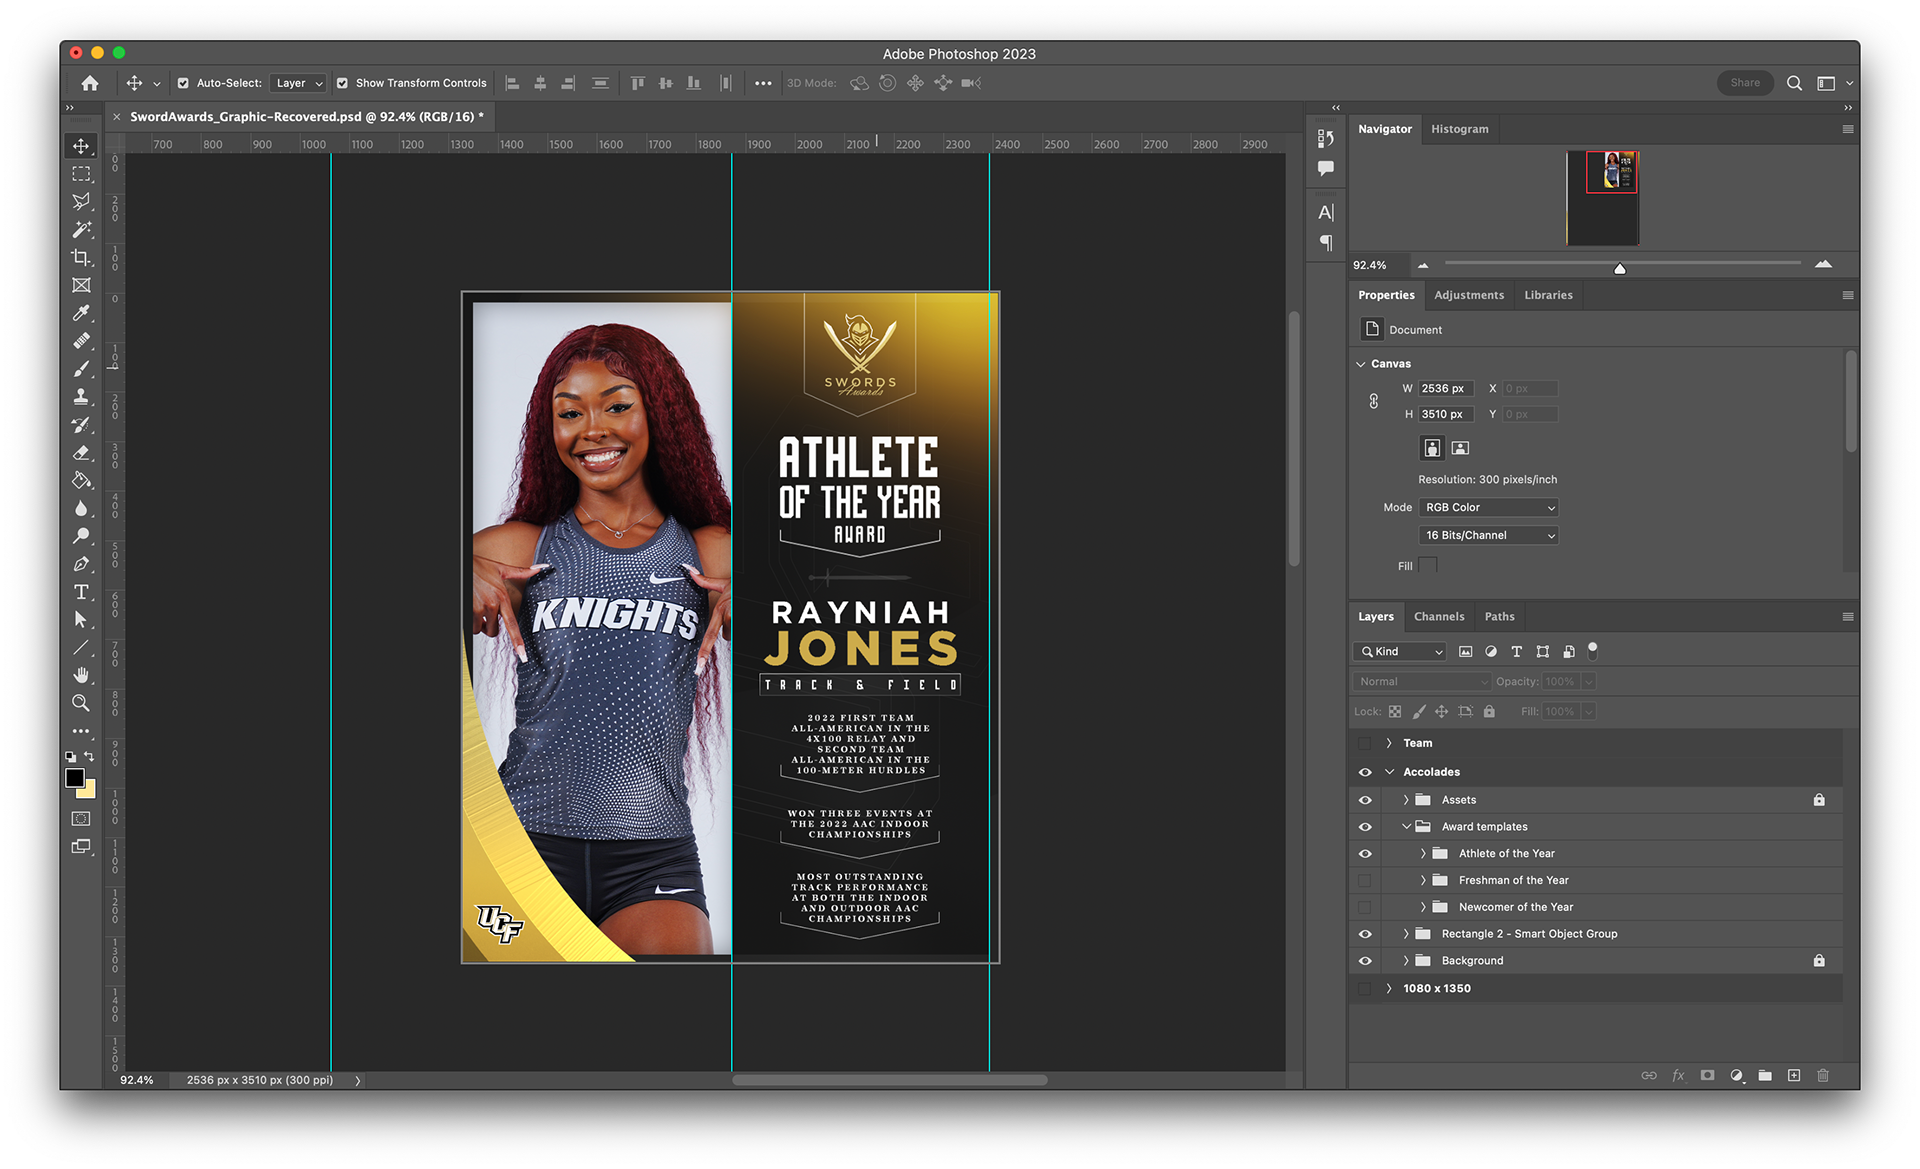Click Create a new layer icon
The image size is (1920, 1169).
click(x=1794, y=1075)
